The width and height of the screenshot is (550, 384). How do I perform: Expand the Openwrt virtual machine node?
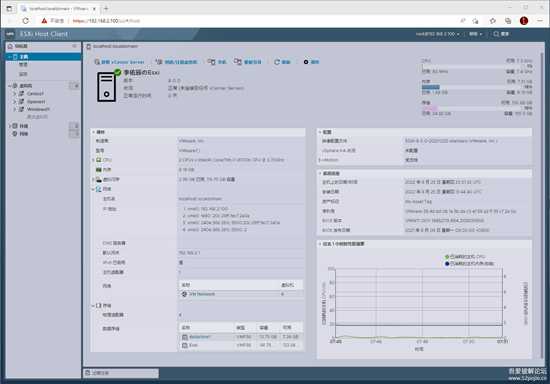(14, 102)
